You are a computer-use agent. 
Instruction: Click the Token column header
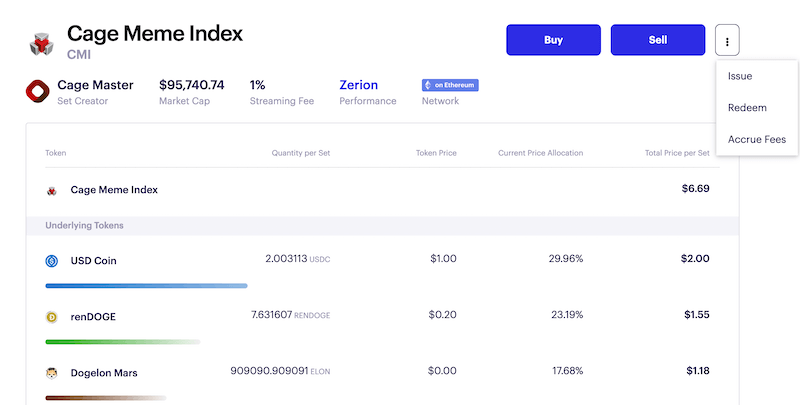pos(56,153)
